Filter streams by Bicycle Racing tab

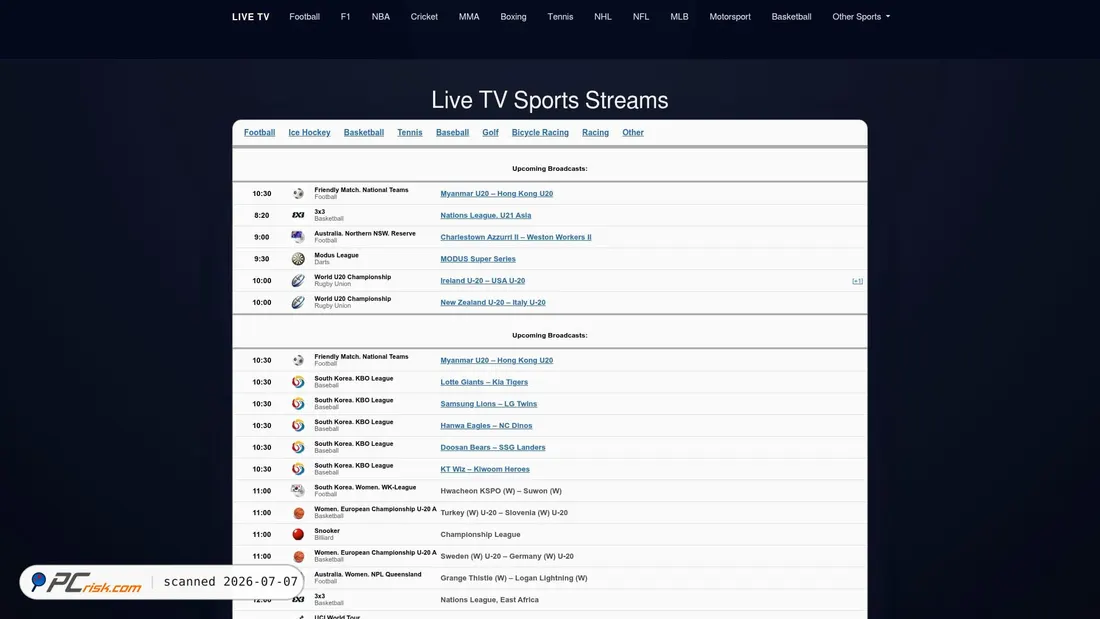(540, 133)
